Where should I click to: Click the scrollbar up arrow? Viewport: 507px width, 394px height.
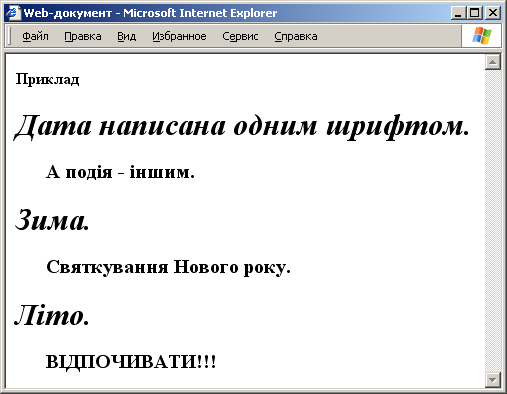tap(493, 62)
